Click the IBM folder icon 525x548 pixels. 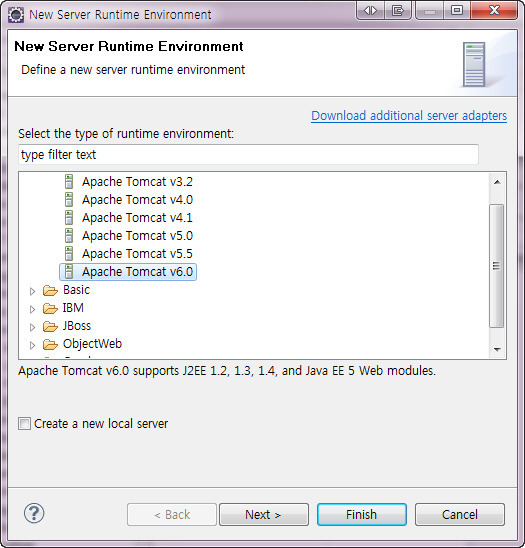pos(50,308)
